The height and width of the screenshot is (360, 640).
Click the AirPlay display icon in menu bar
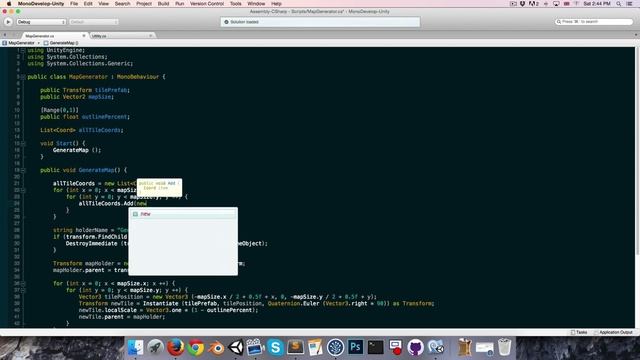pos(556,4)
